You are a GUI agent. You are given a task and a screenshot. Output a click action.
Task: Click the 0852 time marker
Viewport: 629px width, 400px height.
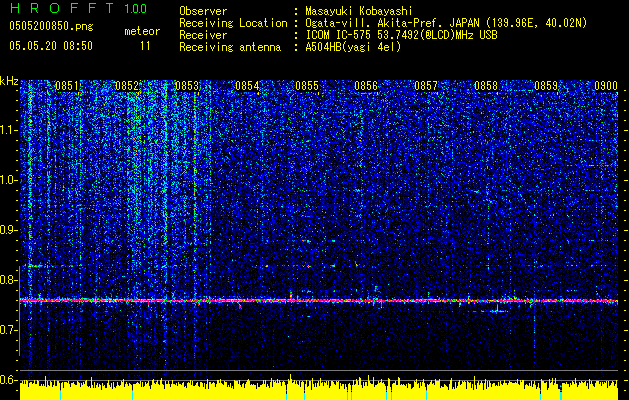point(127,86)
